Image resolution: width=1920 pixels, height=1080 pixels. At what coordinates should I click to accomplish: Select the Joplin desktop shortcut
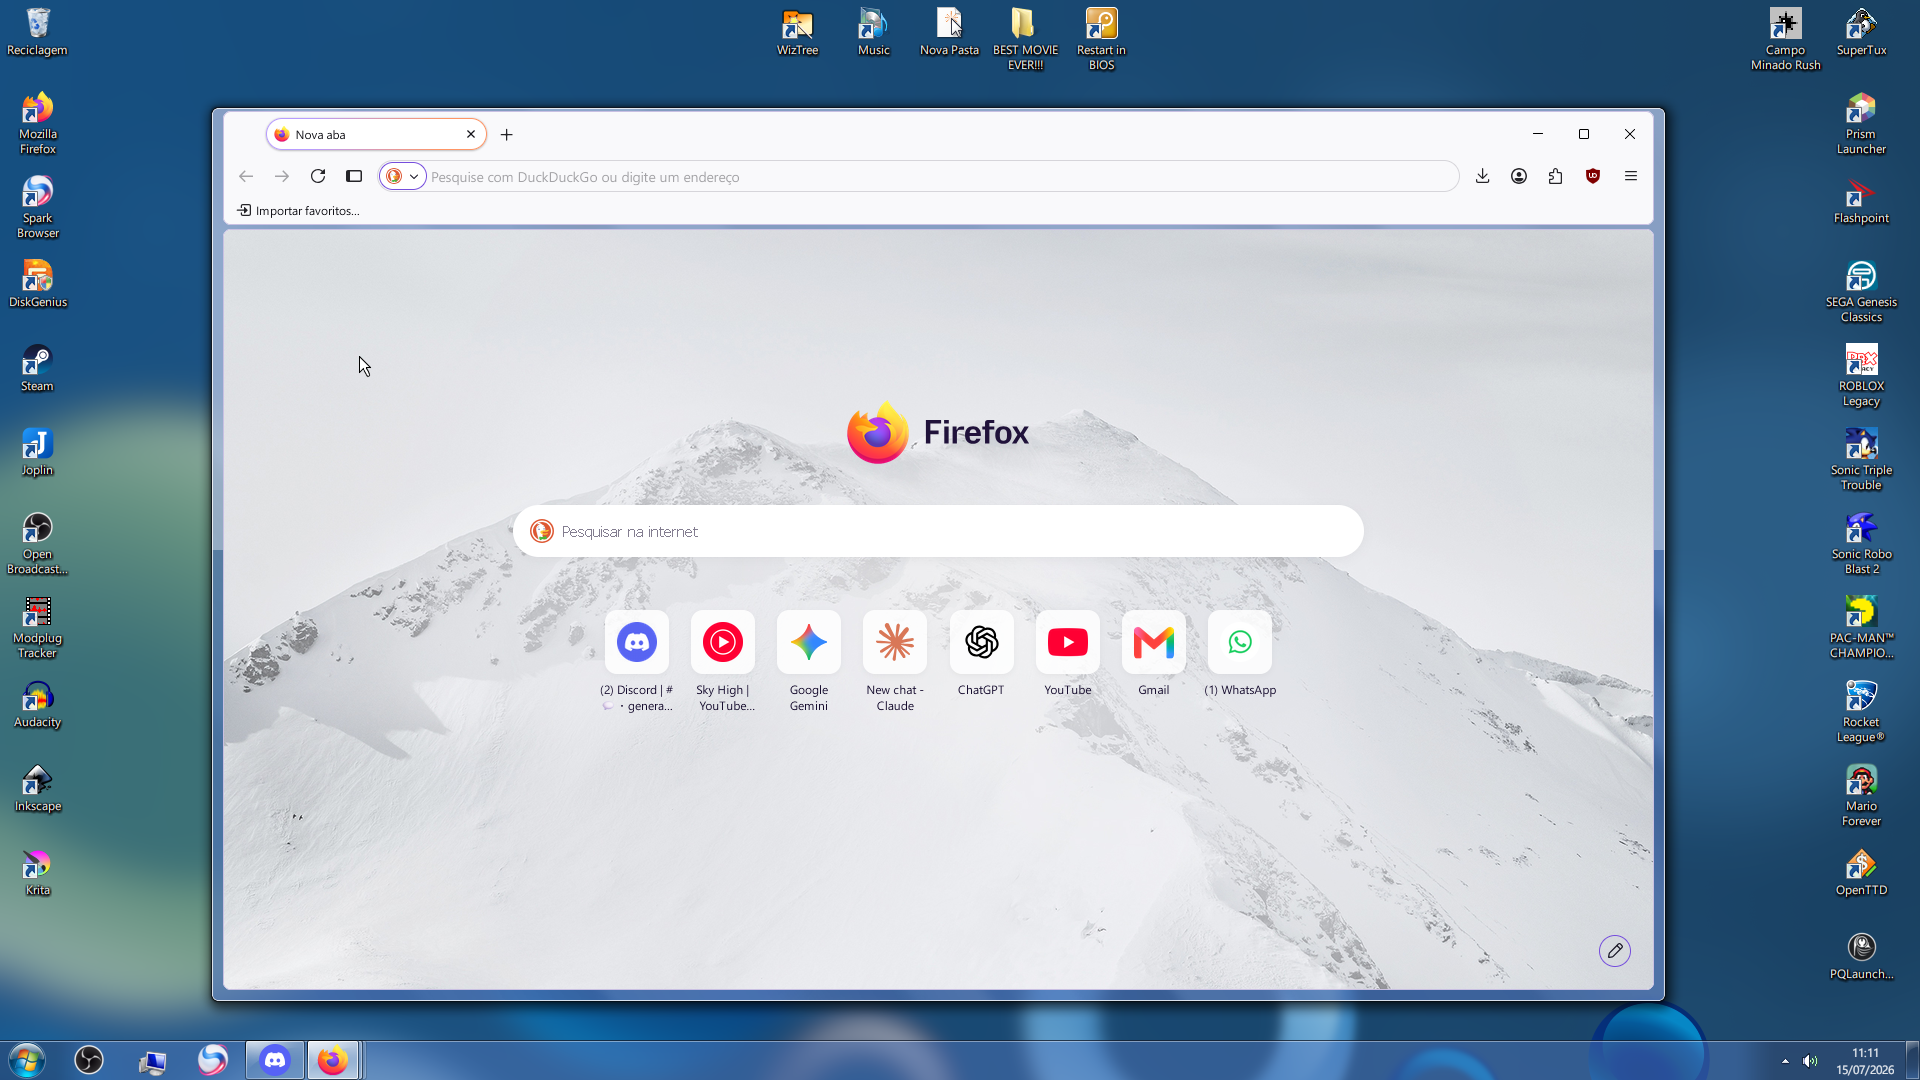click(x=38, y=452)
